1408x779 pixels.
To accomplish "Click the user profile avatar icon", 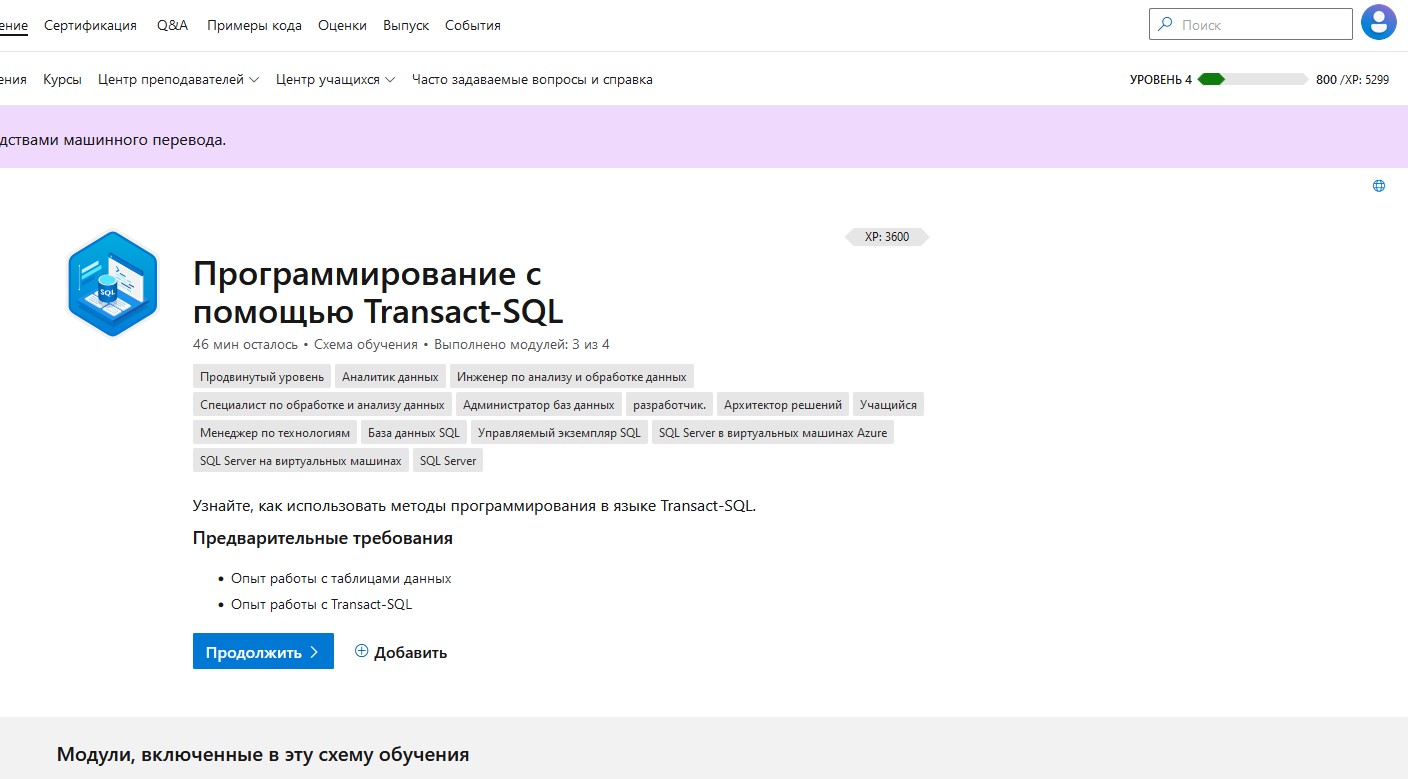I will pos(1379,23).
